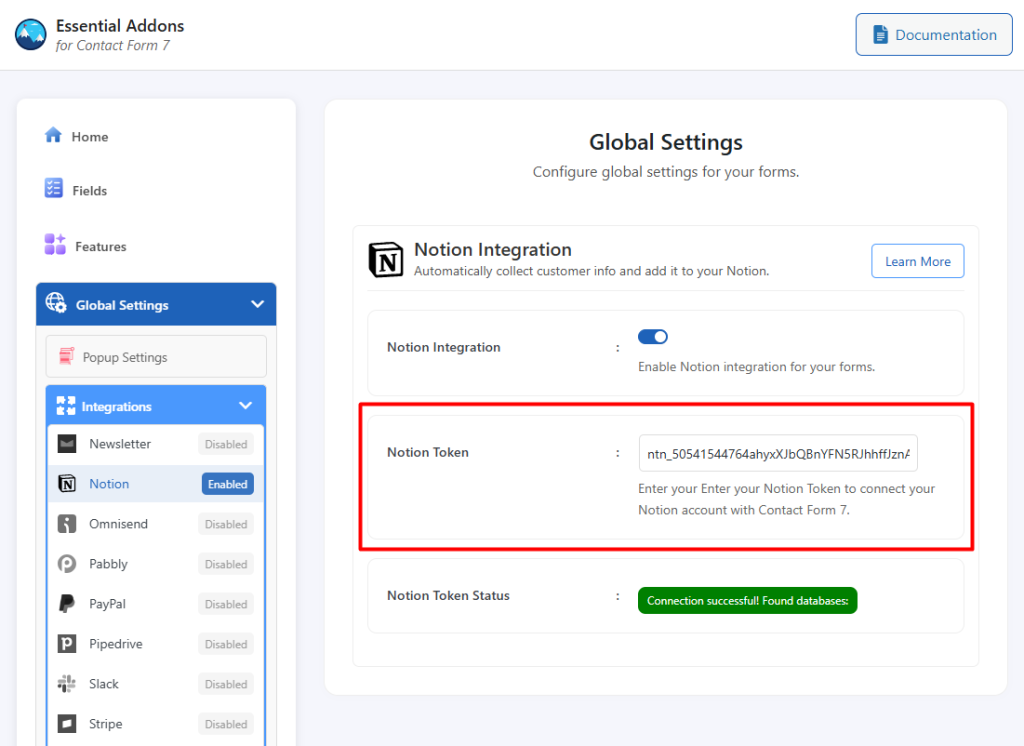Image resolution: width=1024 pixels, height=746 pixels.
Task: Click the large Notion logo in the panel header
Action: [386, 259]
